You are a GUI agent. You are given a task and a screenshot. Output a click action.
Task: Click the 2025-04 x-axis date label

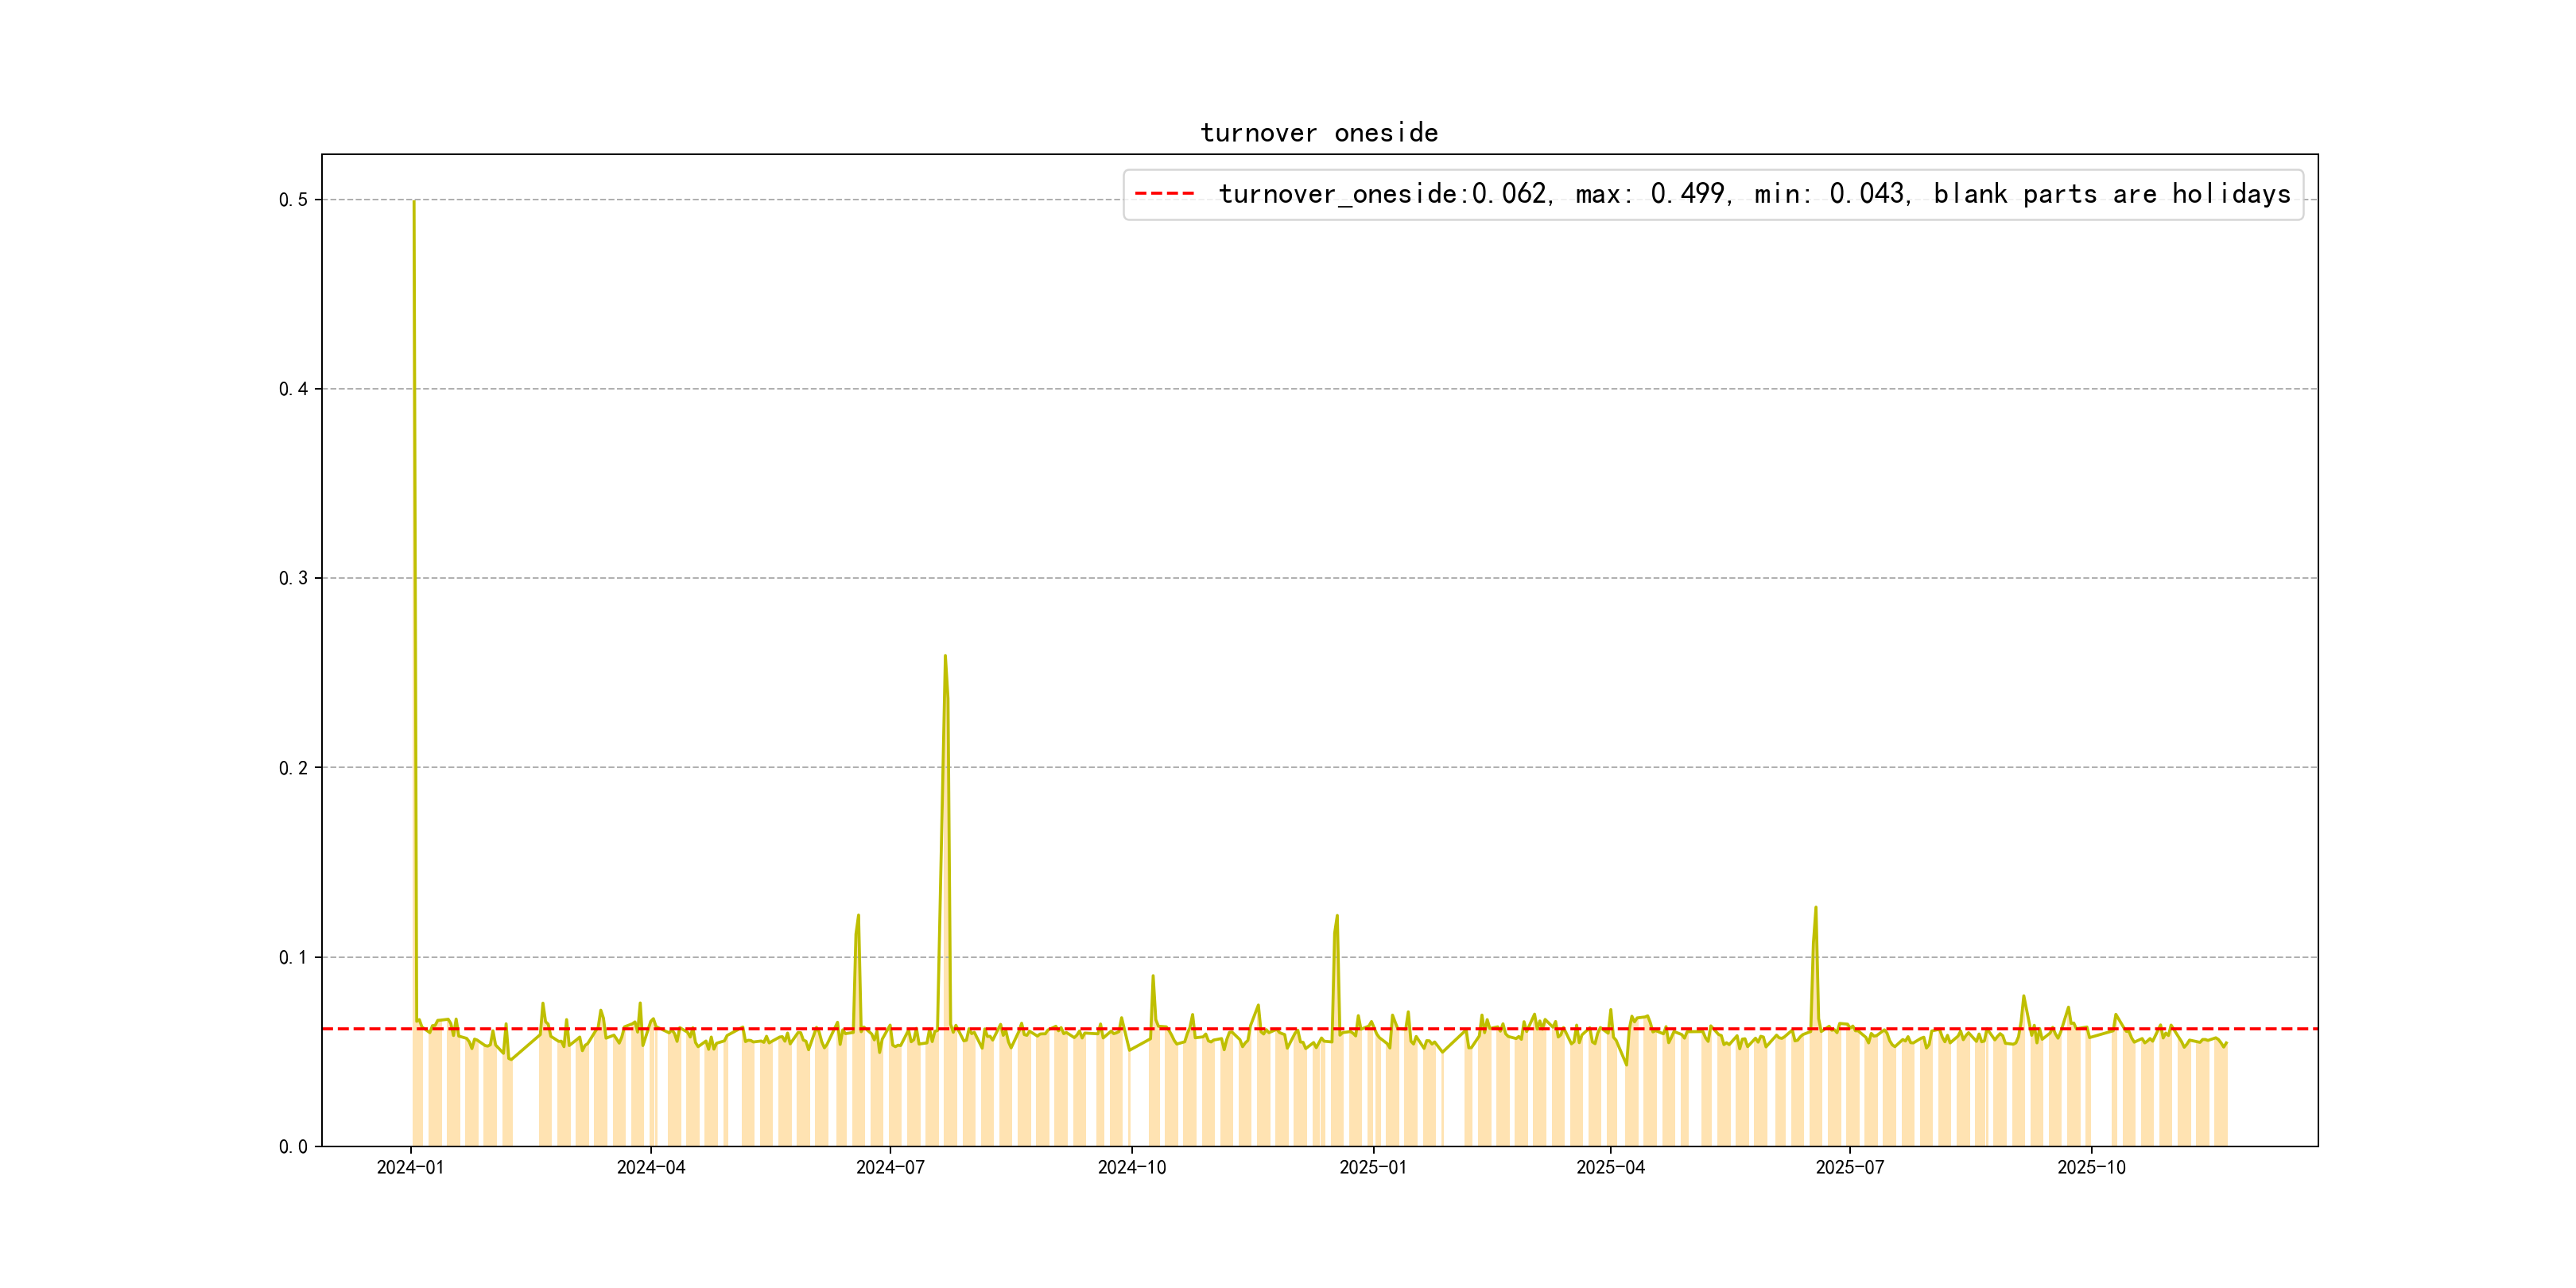pos(1610,1168)
